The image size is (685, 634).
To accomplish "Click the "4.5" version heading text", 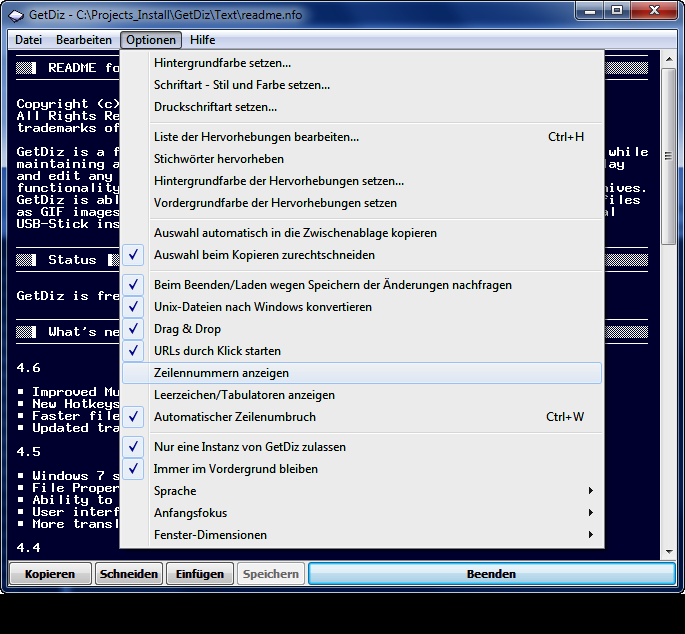I will 28,452.
